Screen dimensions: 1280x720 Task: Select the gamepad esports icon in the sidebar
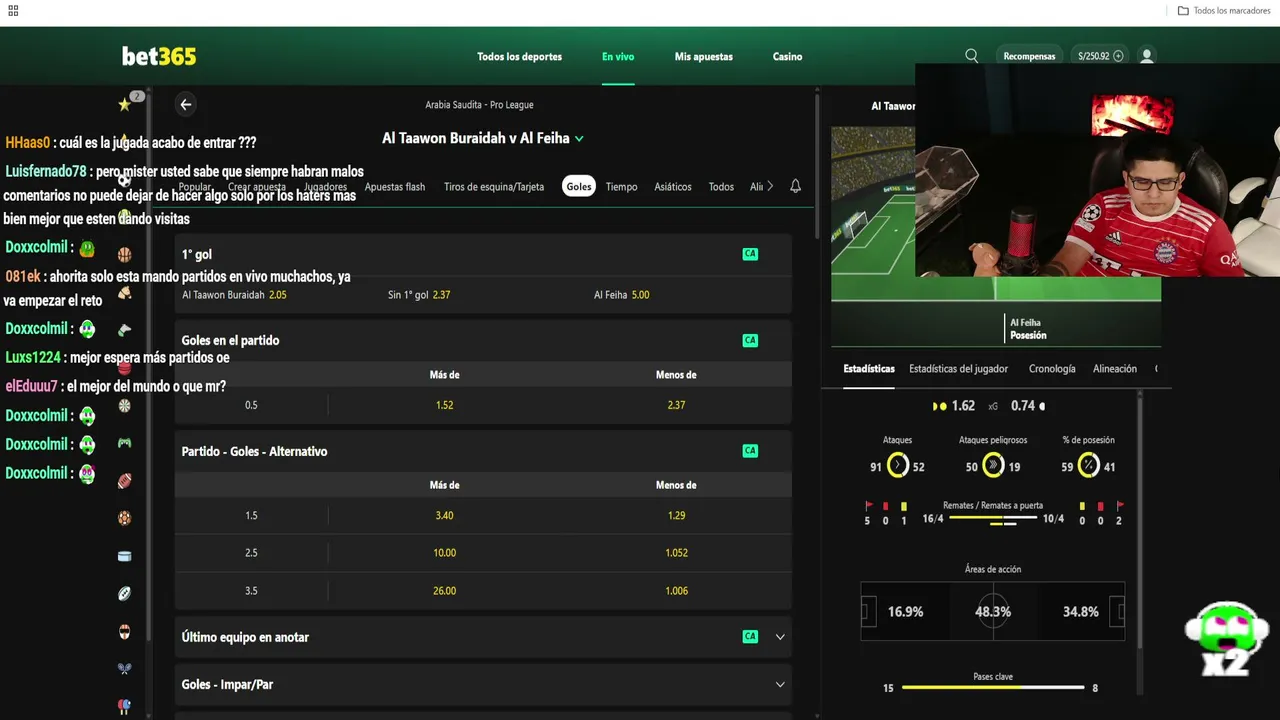(x=124, y=442)
